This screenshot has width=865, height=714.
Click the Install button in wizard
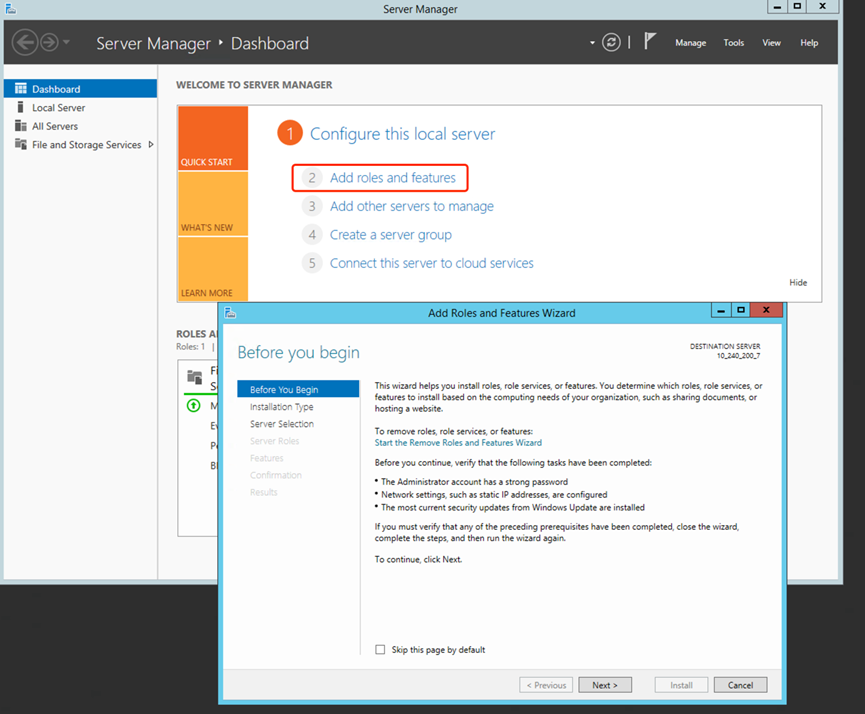click(681, 685)
